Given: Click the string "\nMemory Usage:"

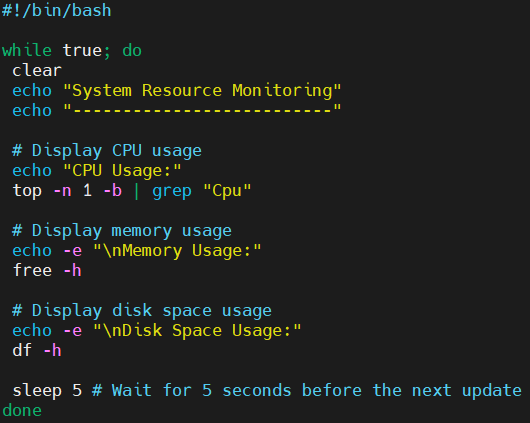Looking at the screenshot, I should tap(177, 251).
